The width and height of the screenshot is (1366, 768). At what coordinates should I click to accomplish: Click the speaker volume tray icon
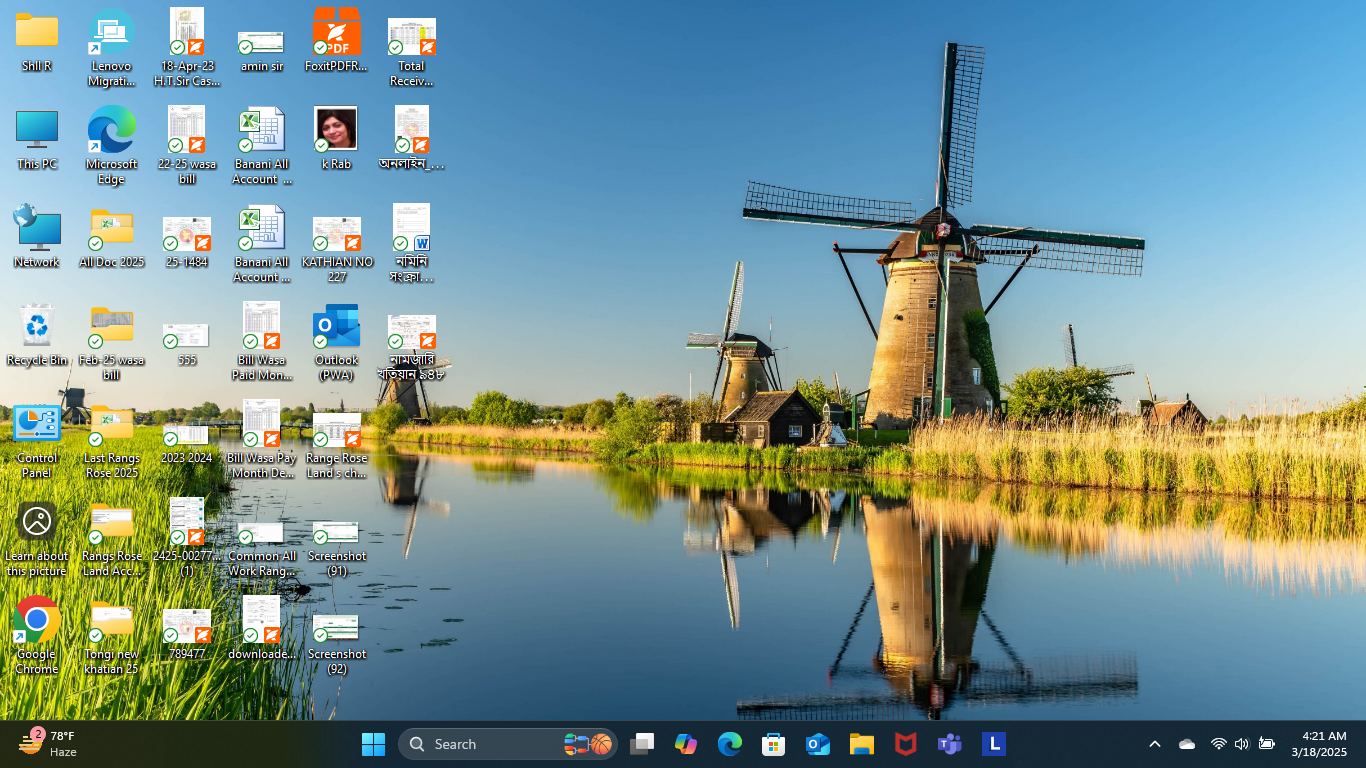pos(1242,744)
